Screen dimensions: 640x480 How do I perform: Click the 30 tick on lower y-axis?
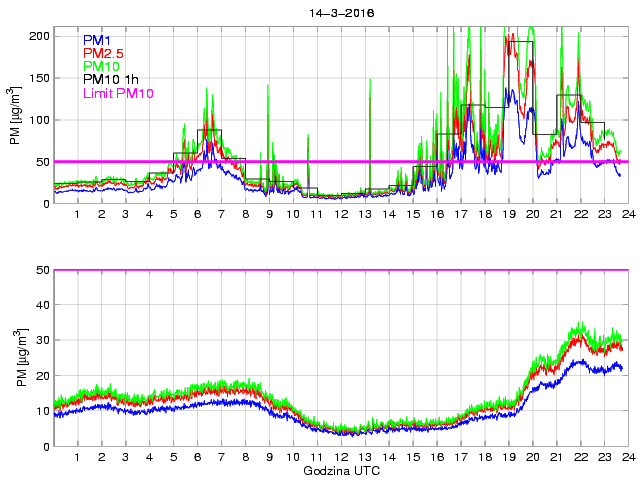pyautogui.click(x=42, y=340)
